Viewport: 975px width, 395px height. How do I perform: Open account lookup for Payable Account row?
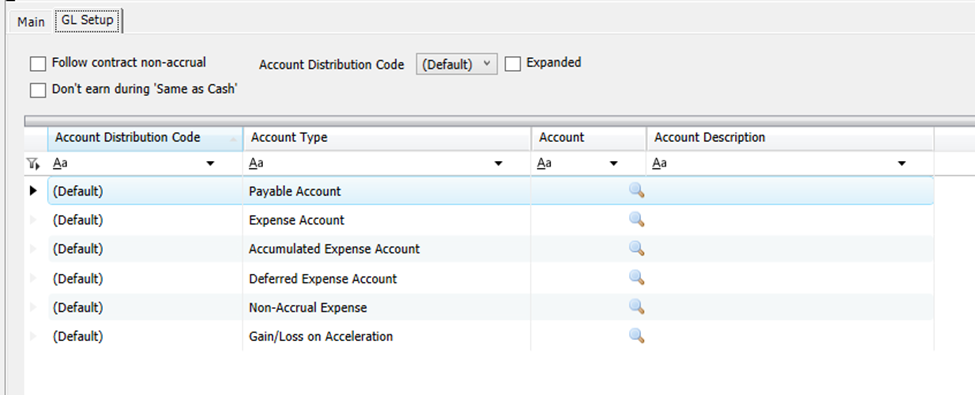636,190
